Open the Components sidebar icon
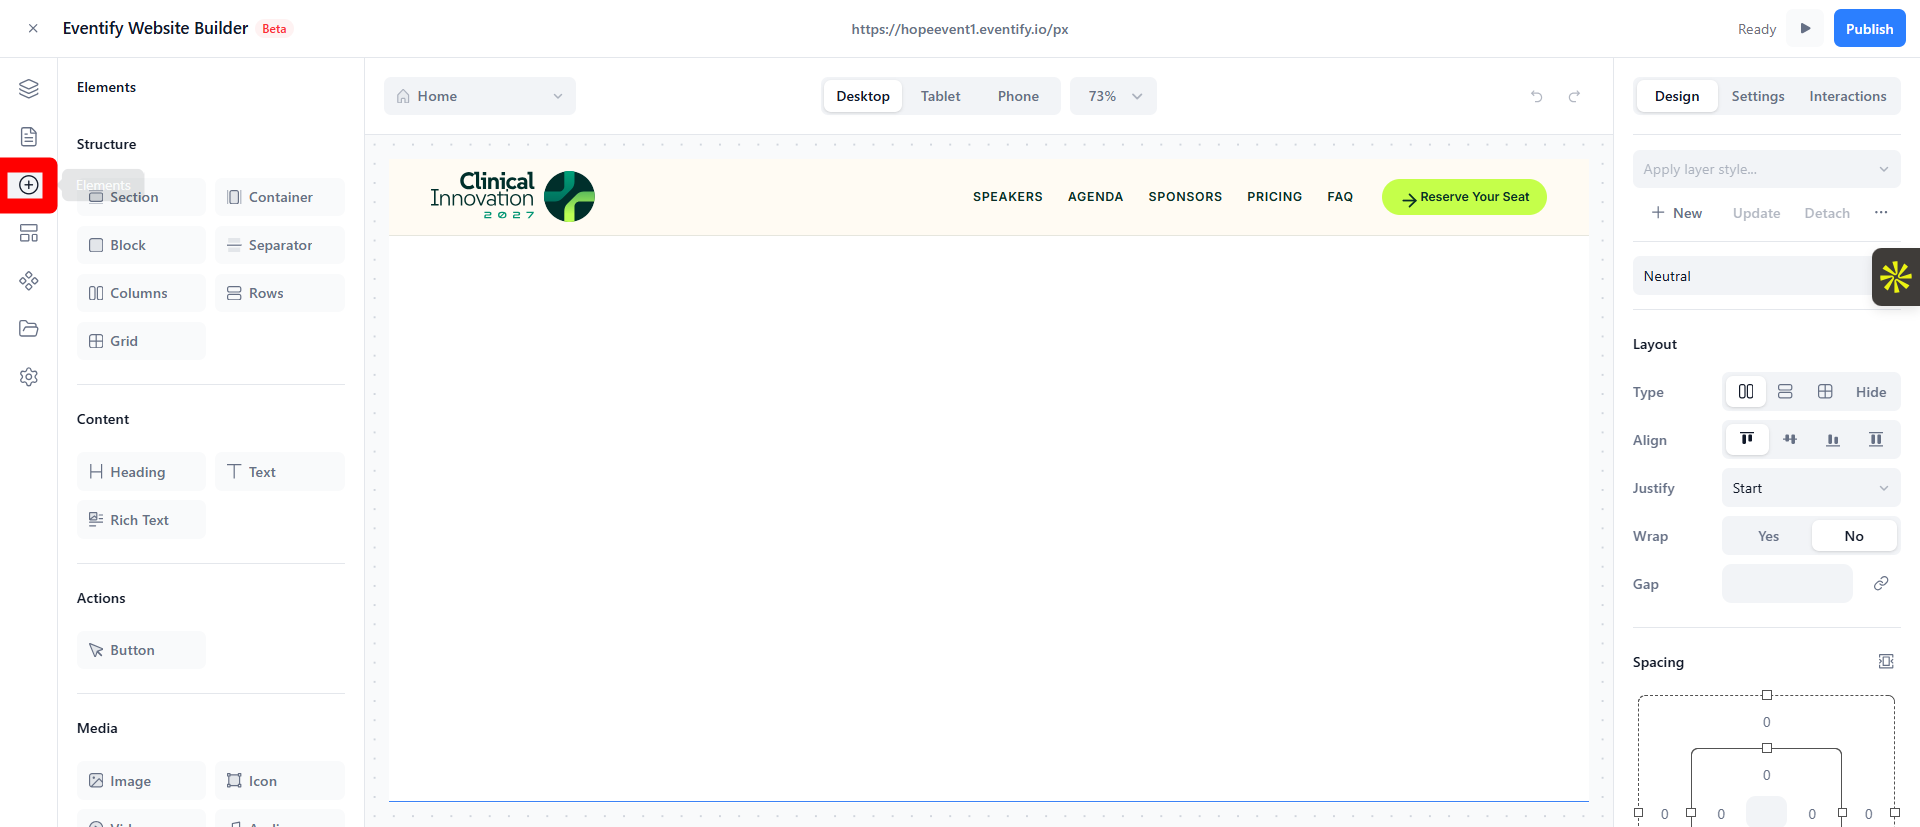 (x=29, y=281)
